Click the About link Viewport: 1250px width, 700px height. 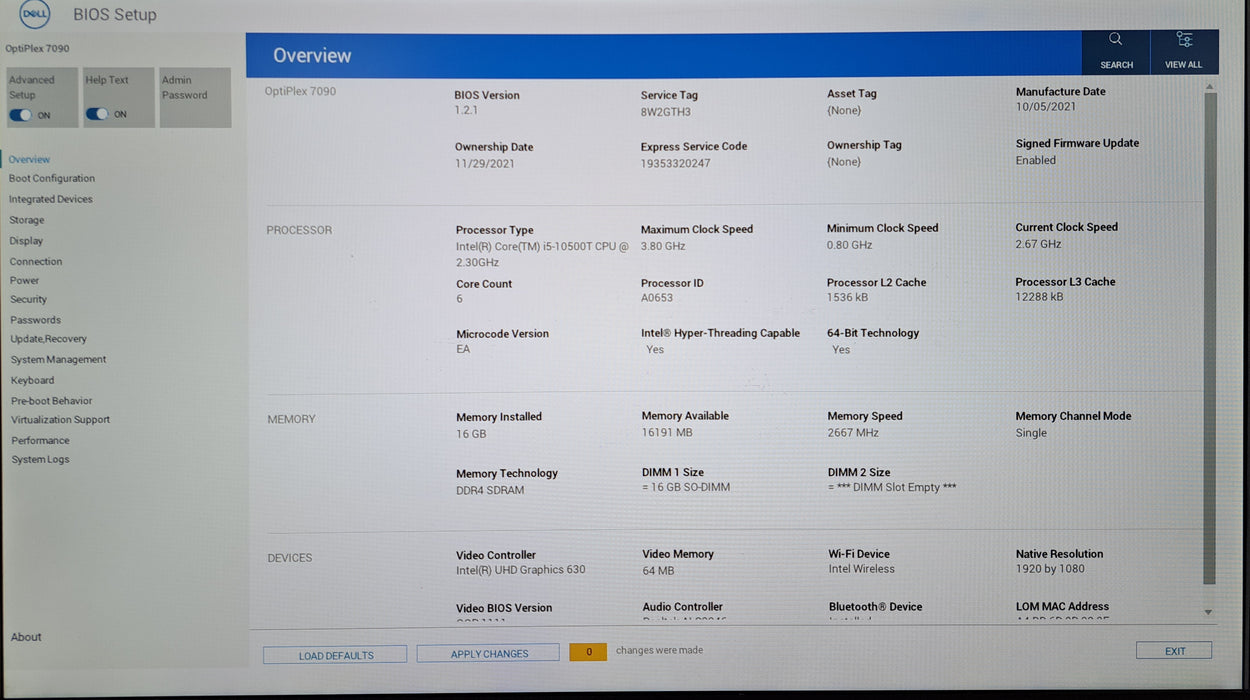(x=27, y=637)
